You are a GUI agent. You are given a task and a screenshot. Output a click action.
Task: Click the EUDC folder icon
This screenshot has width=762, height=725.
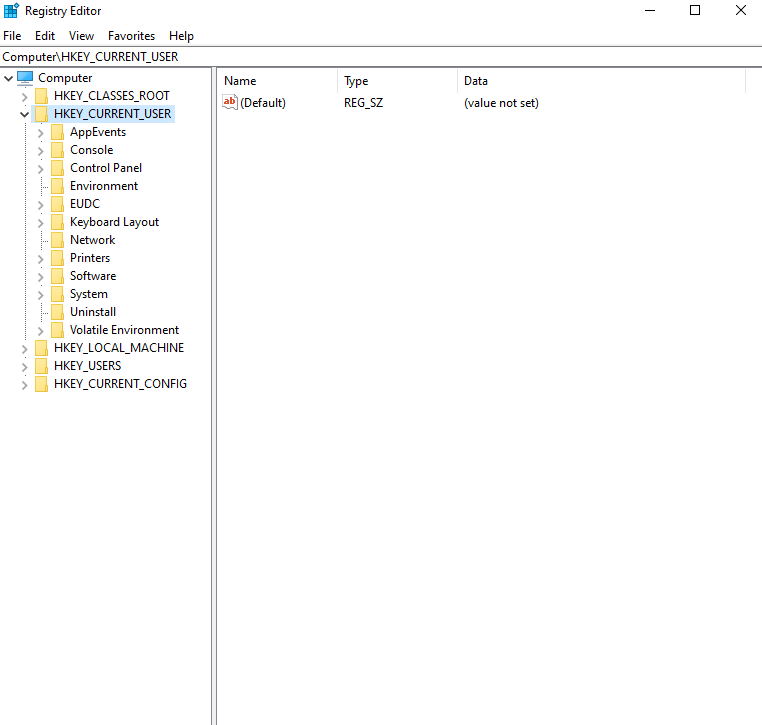(x=57, y=204)
